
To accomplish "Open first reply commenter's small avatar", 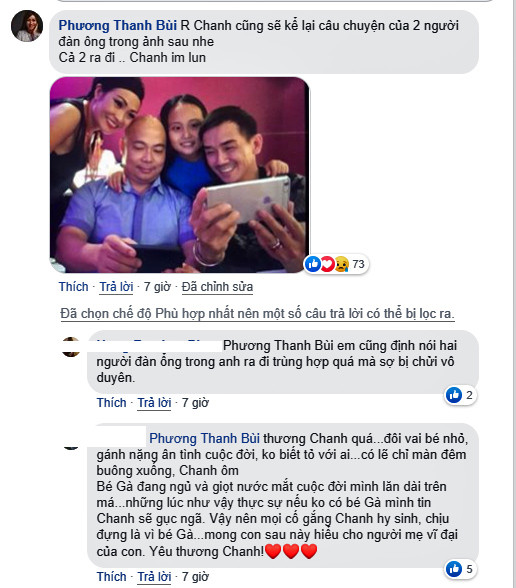I will 70,347.
